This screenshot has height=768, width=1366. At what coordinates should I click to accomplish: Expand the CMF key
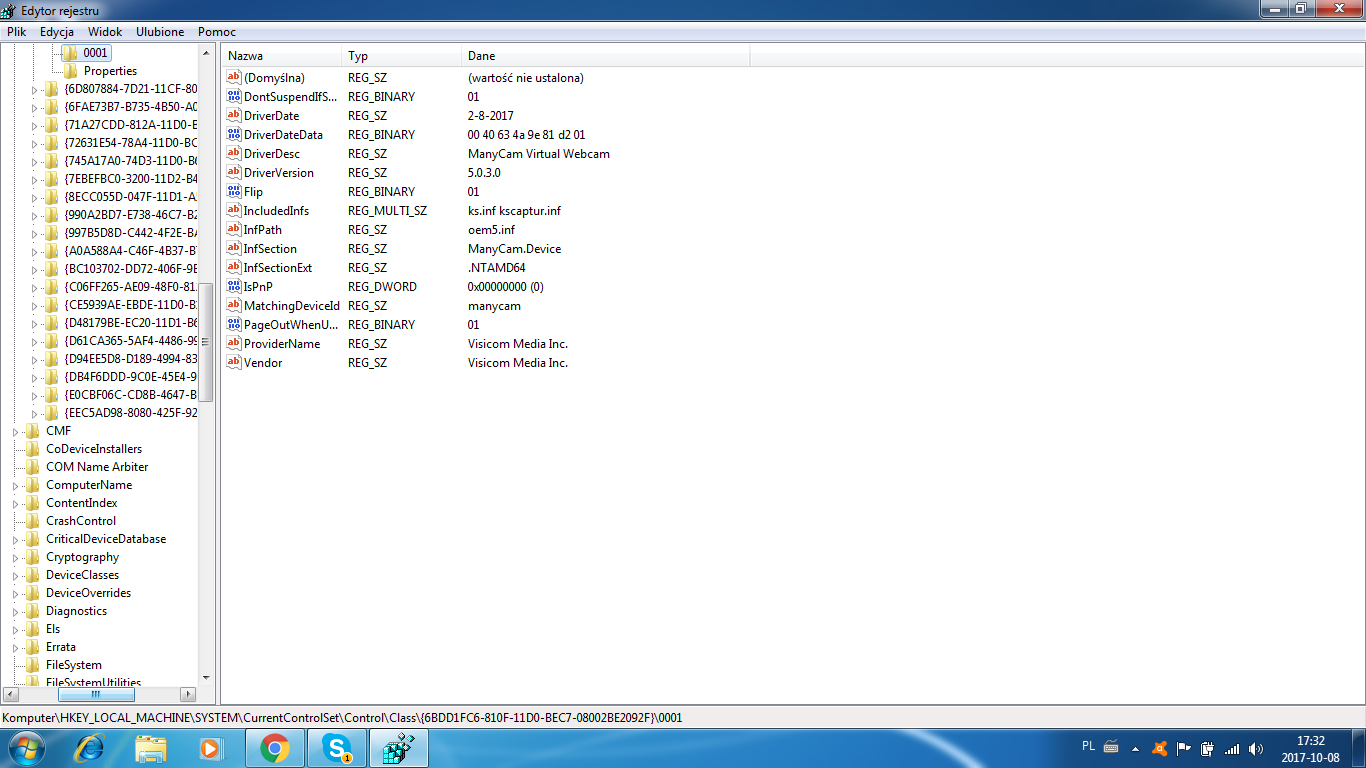click(16, 431)
